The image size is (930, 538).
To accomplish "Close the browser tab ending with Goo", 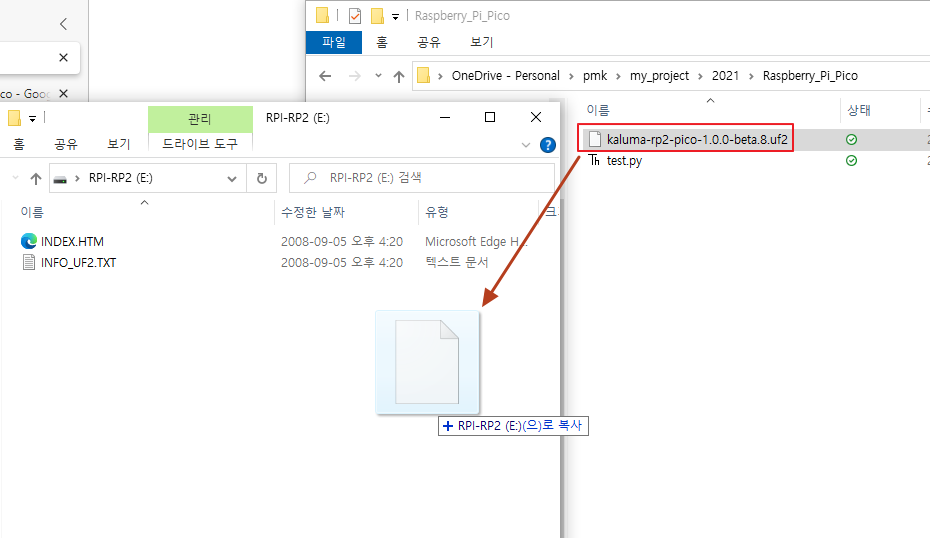I will click(x=63, y=94).
